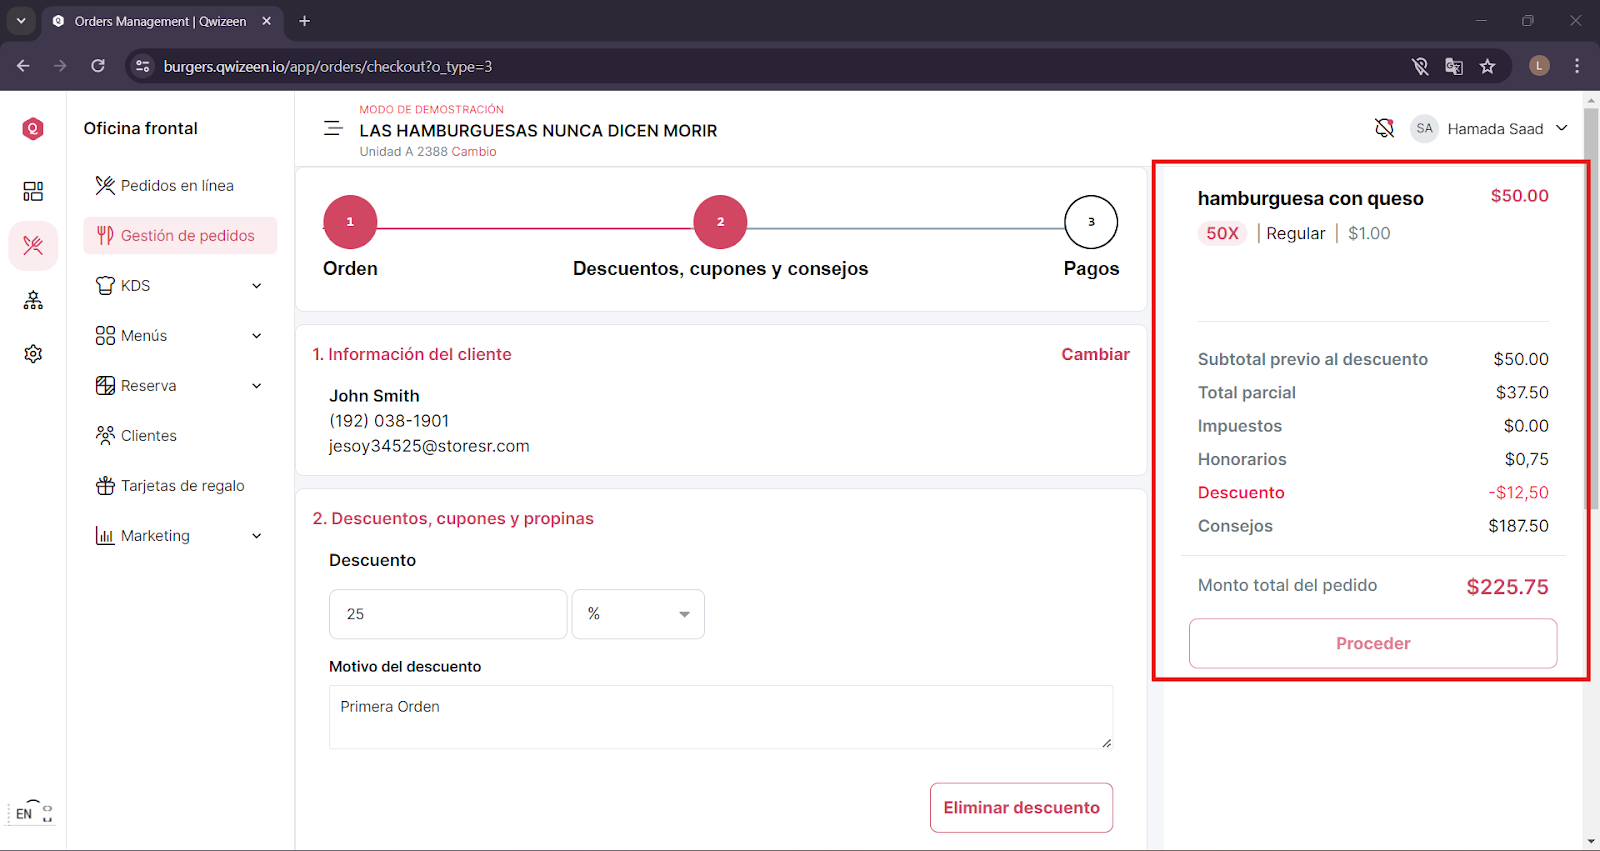
Task: Click the browser profile avatar L
Action: [1539, 66]
